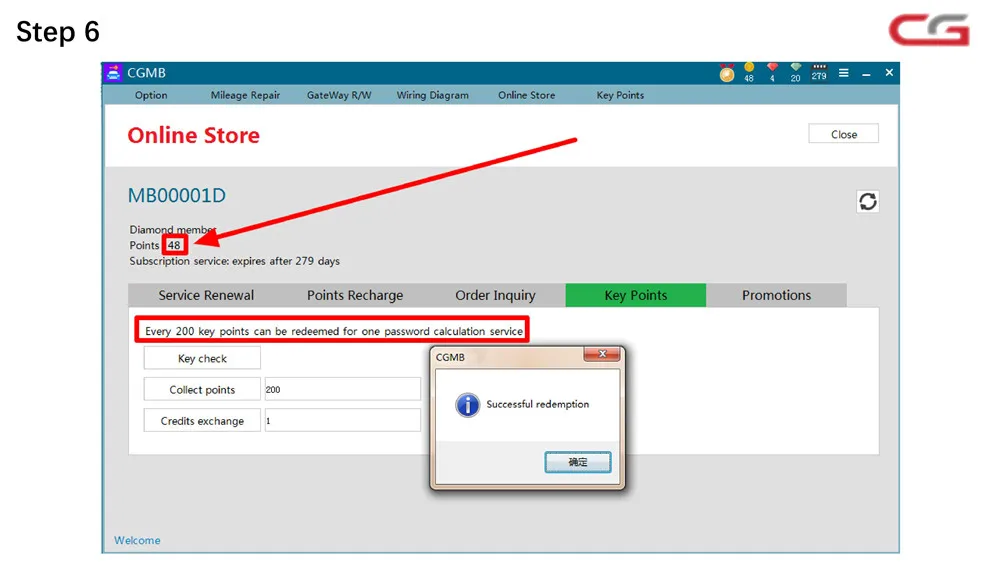
Task: Click the gold medal membership icon
Action: pos(726,73)
